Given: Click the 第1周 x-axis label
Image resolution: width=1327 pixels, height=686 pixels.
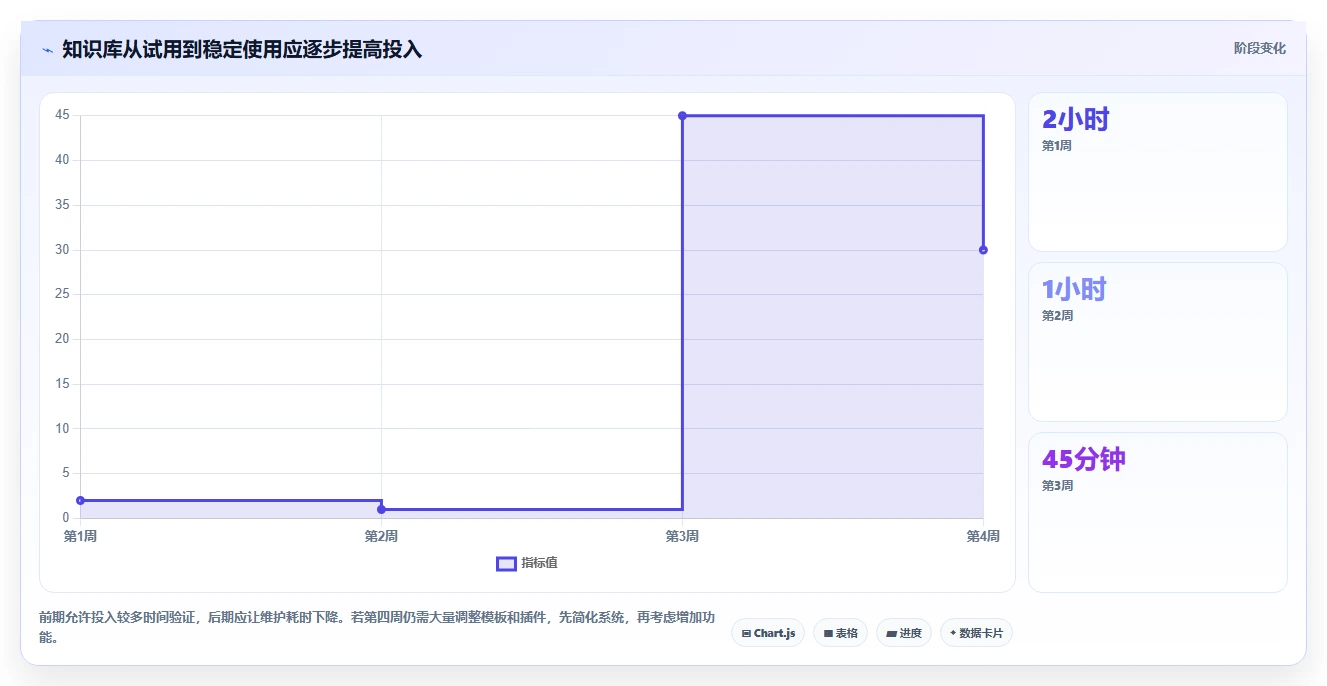Looking at the screenshot, I should (x=80, y=537).
